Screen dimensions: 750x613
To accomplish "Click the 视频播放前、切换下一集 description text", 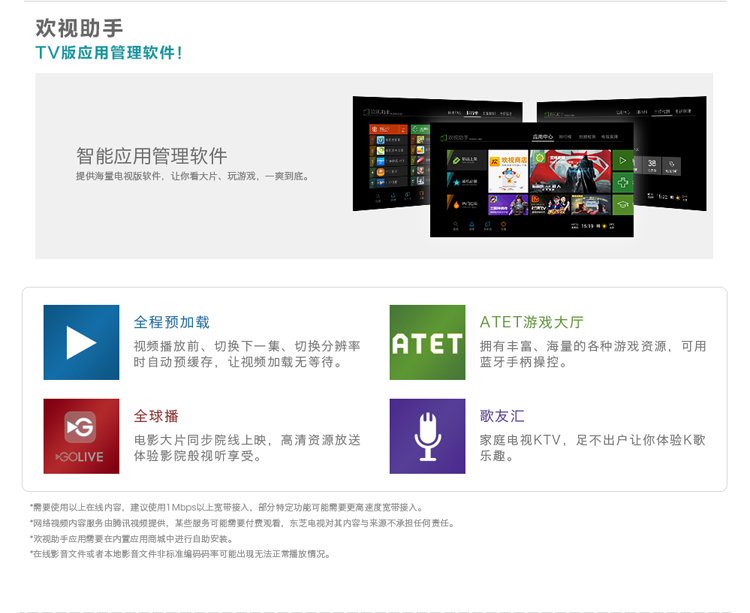I will [x=247, y=354].
